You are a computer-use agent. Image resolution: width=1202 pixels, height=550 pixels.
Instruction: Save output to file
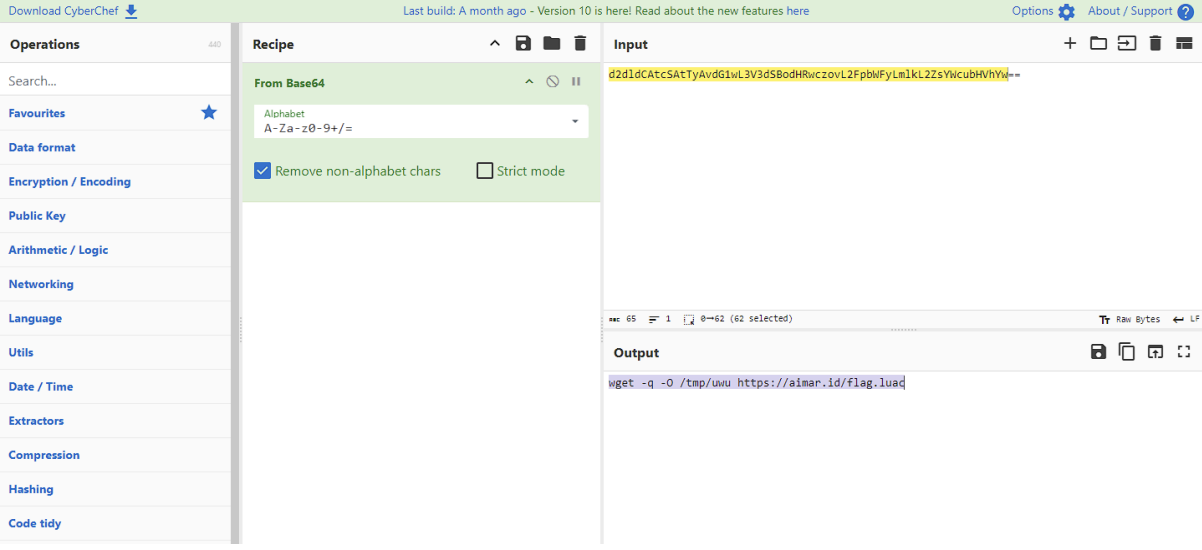pyautogui.click(x=1098, y=352)
